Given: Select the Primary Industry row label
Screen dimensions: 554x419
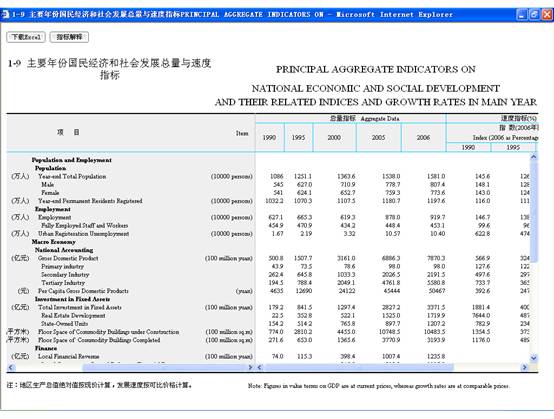Looking at the screenshot, I should [62, 266].
